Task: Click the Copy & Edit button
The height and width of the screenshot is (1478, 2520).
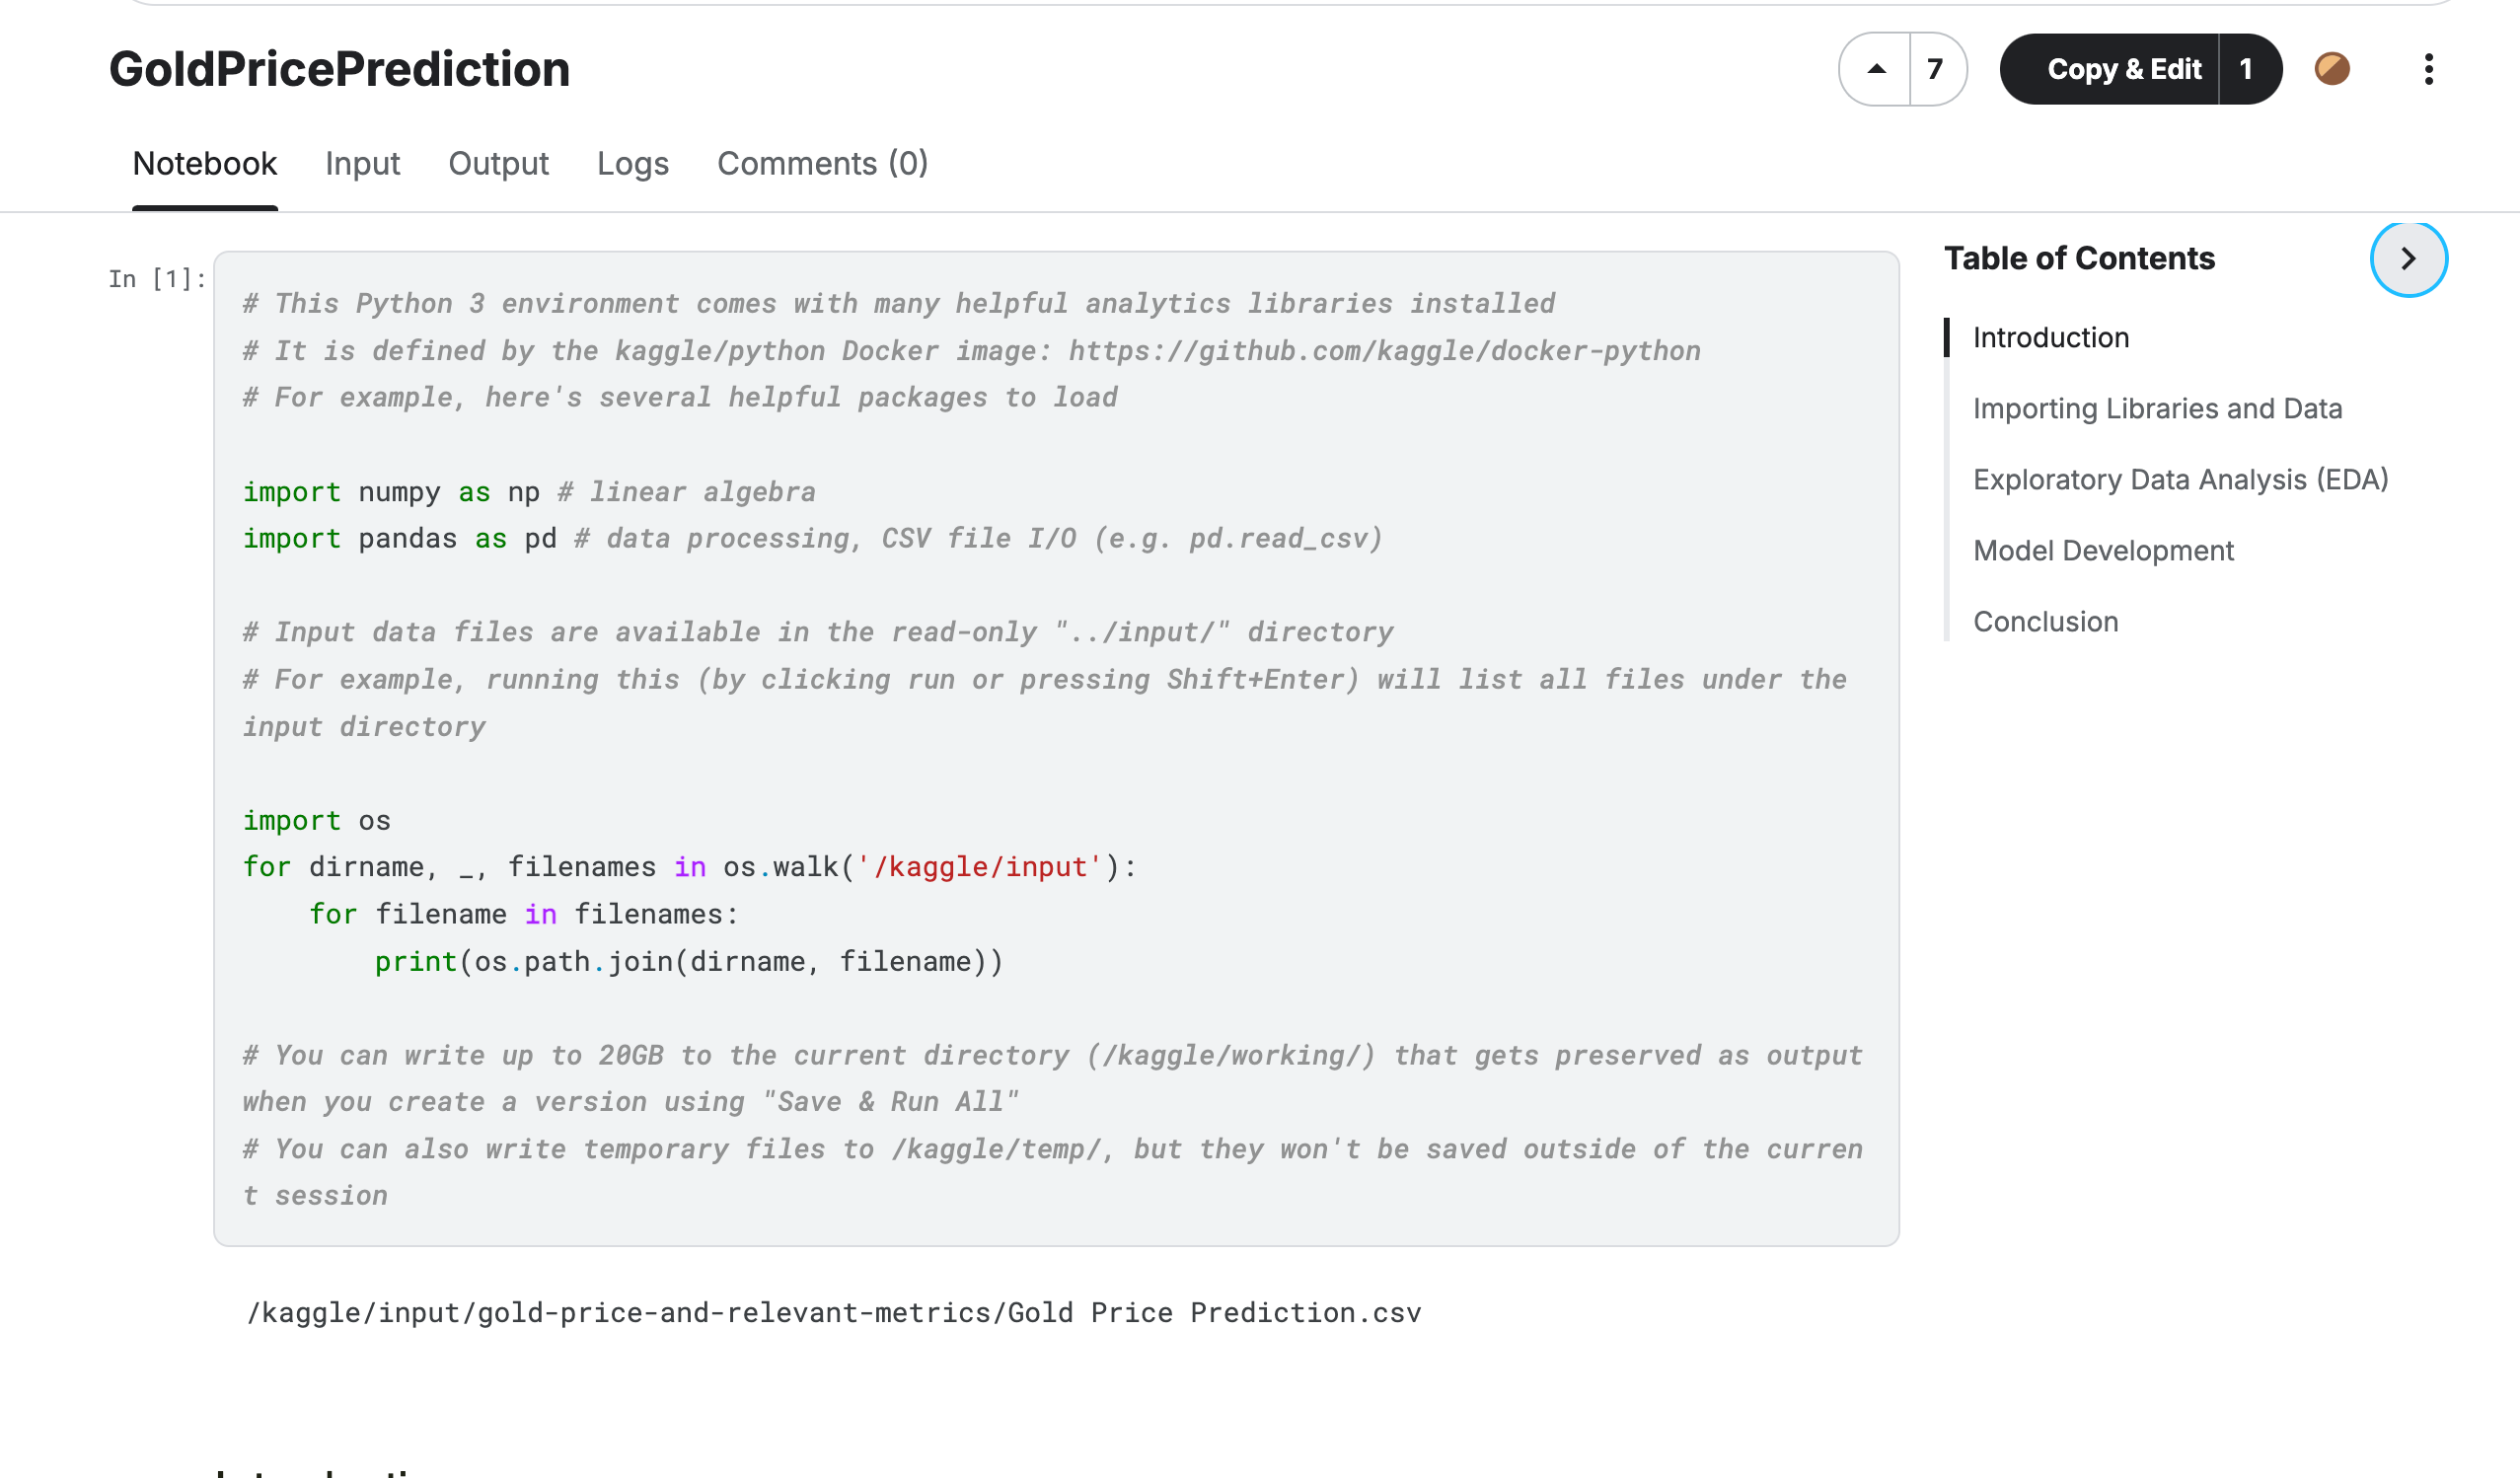Action: coord(2110,69)
